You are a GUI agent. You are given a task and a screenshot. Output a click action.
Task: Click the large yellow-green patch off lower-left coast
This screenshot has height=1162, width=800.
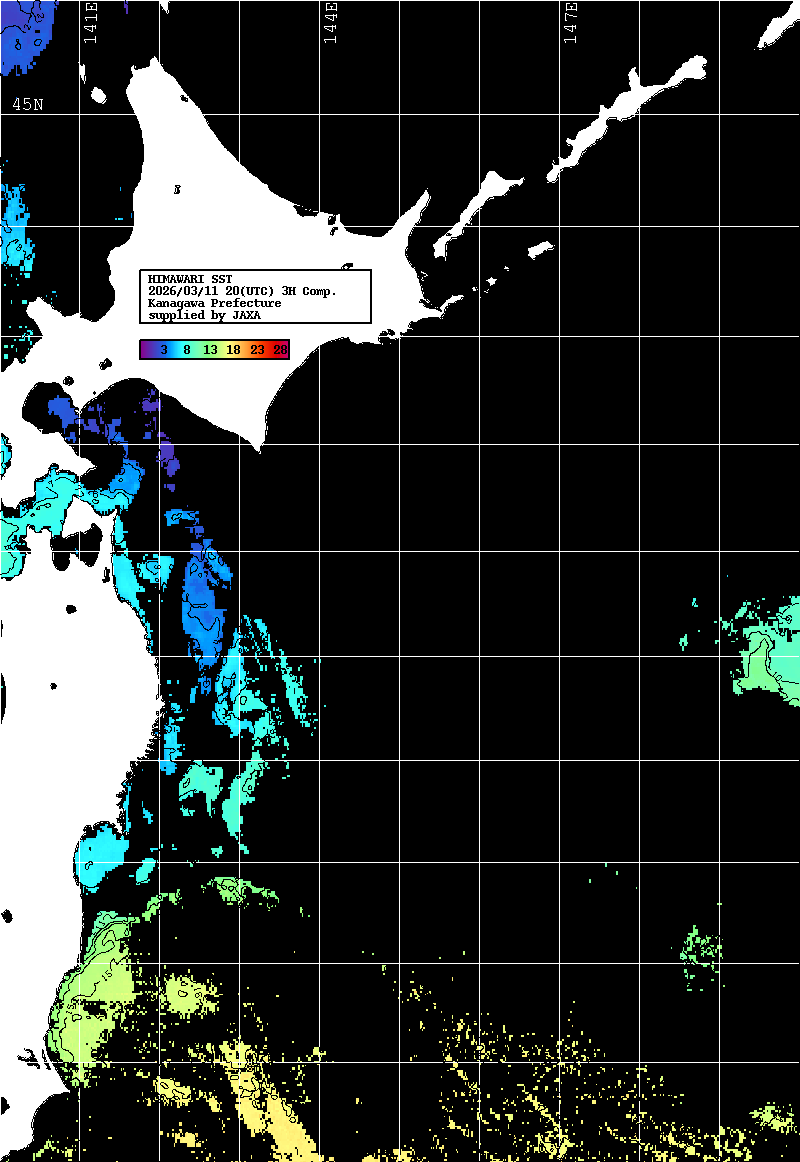click(x=100, y=990)
